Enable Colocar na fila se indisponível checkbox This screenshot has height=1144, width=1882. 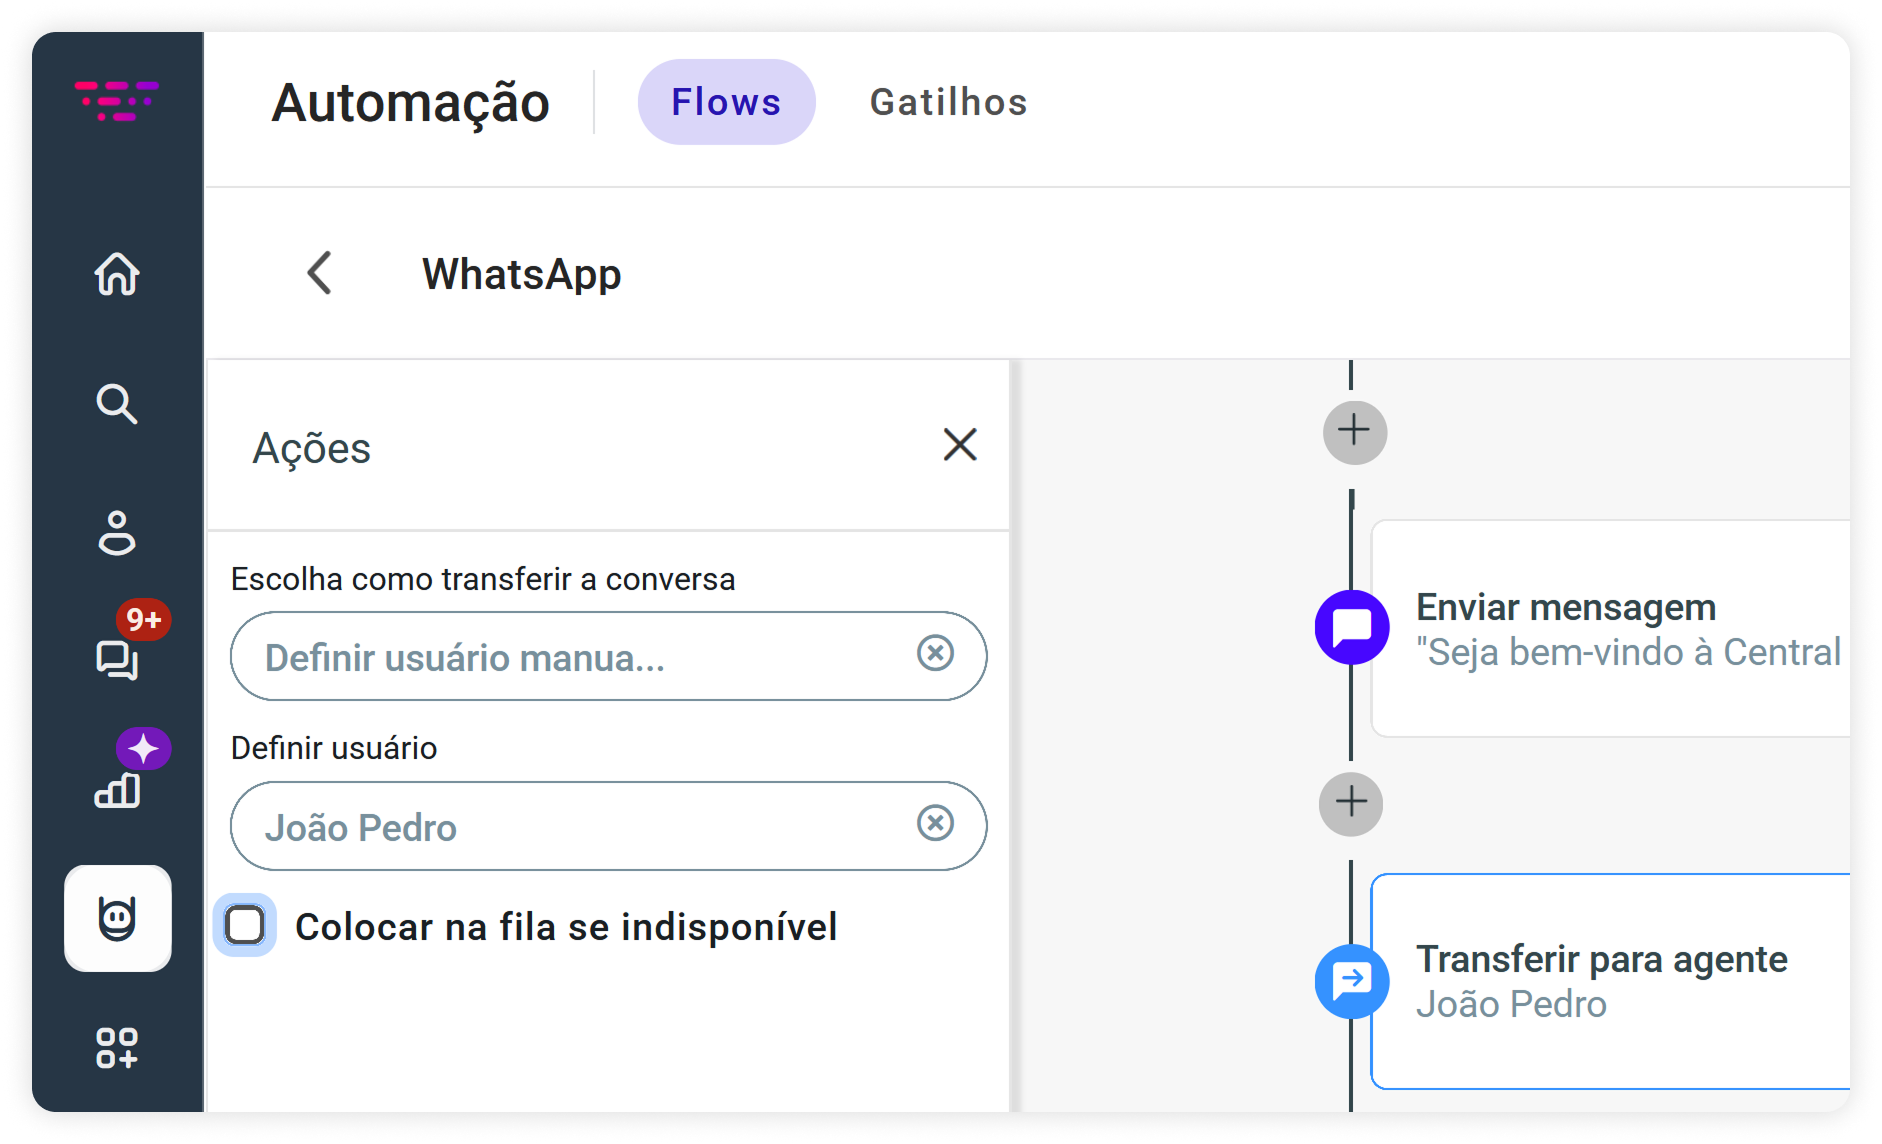click(245, 925)
